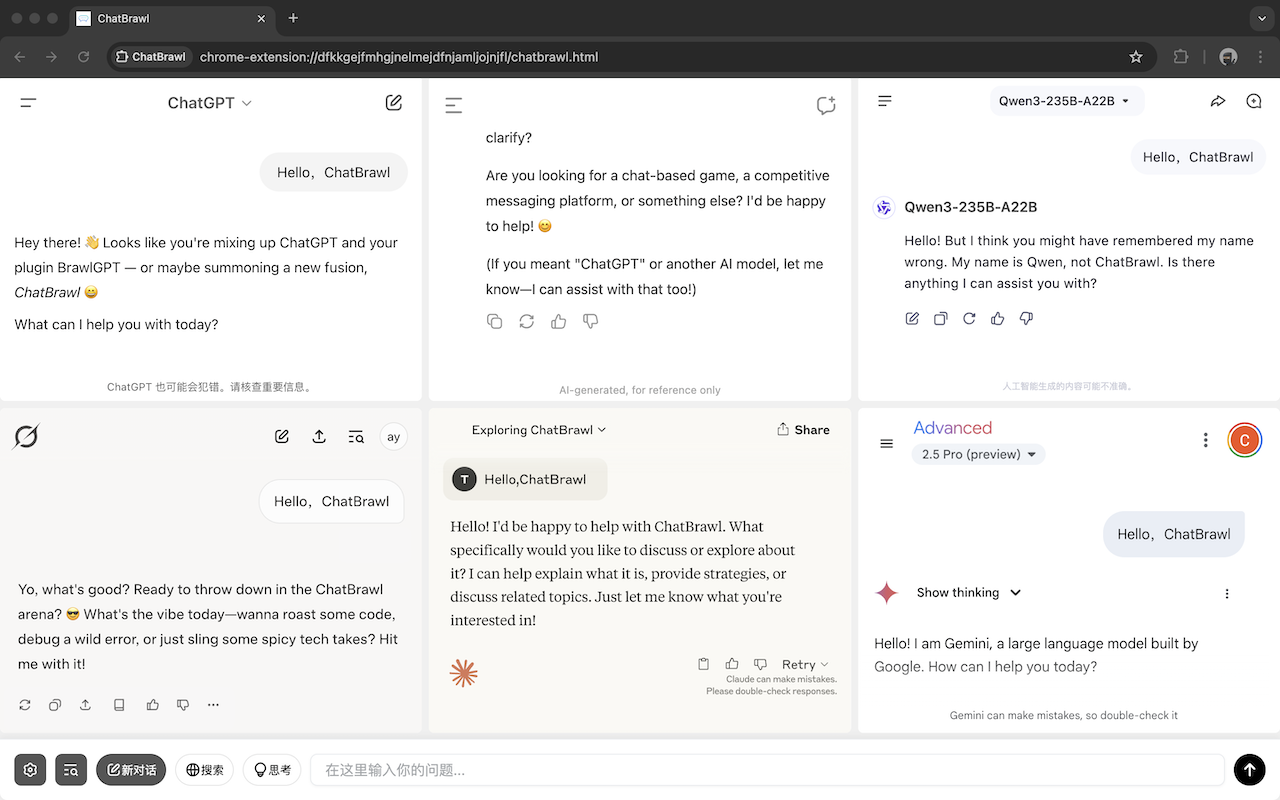Thumbs up the Claude response
This screenshot has width=1280, height=800.
tap(732, 664)
